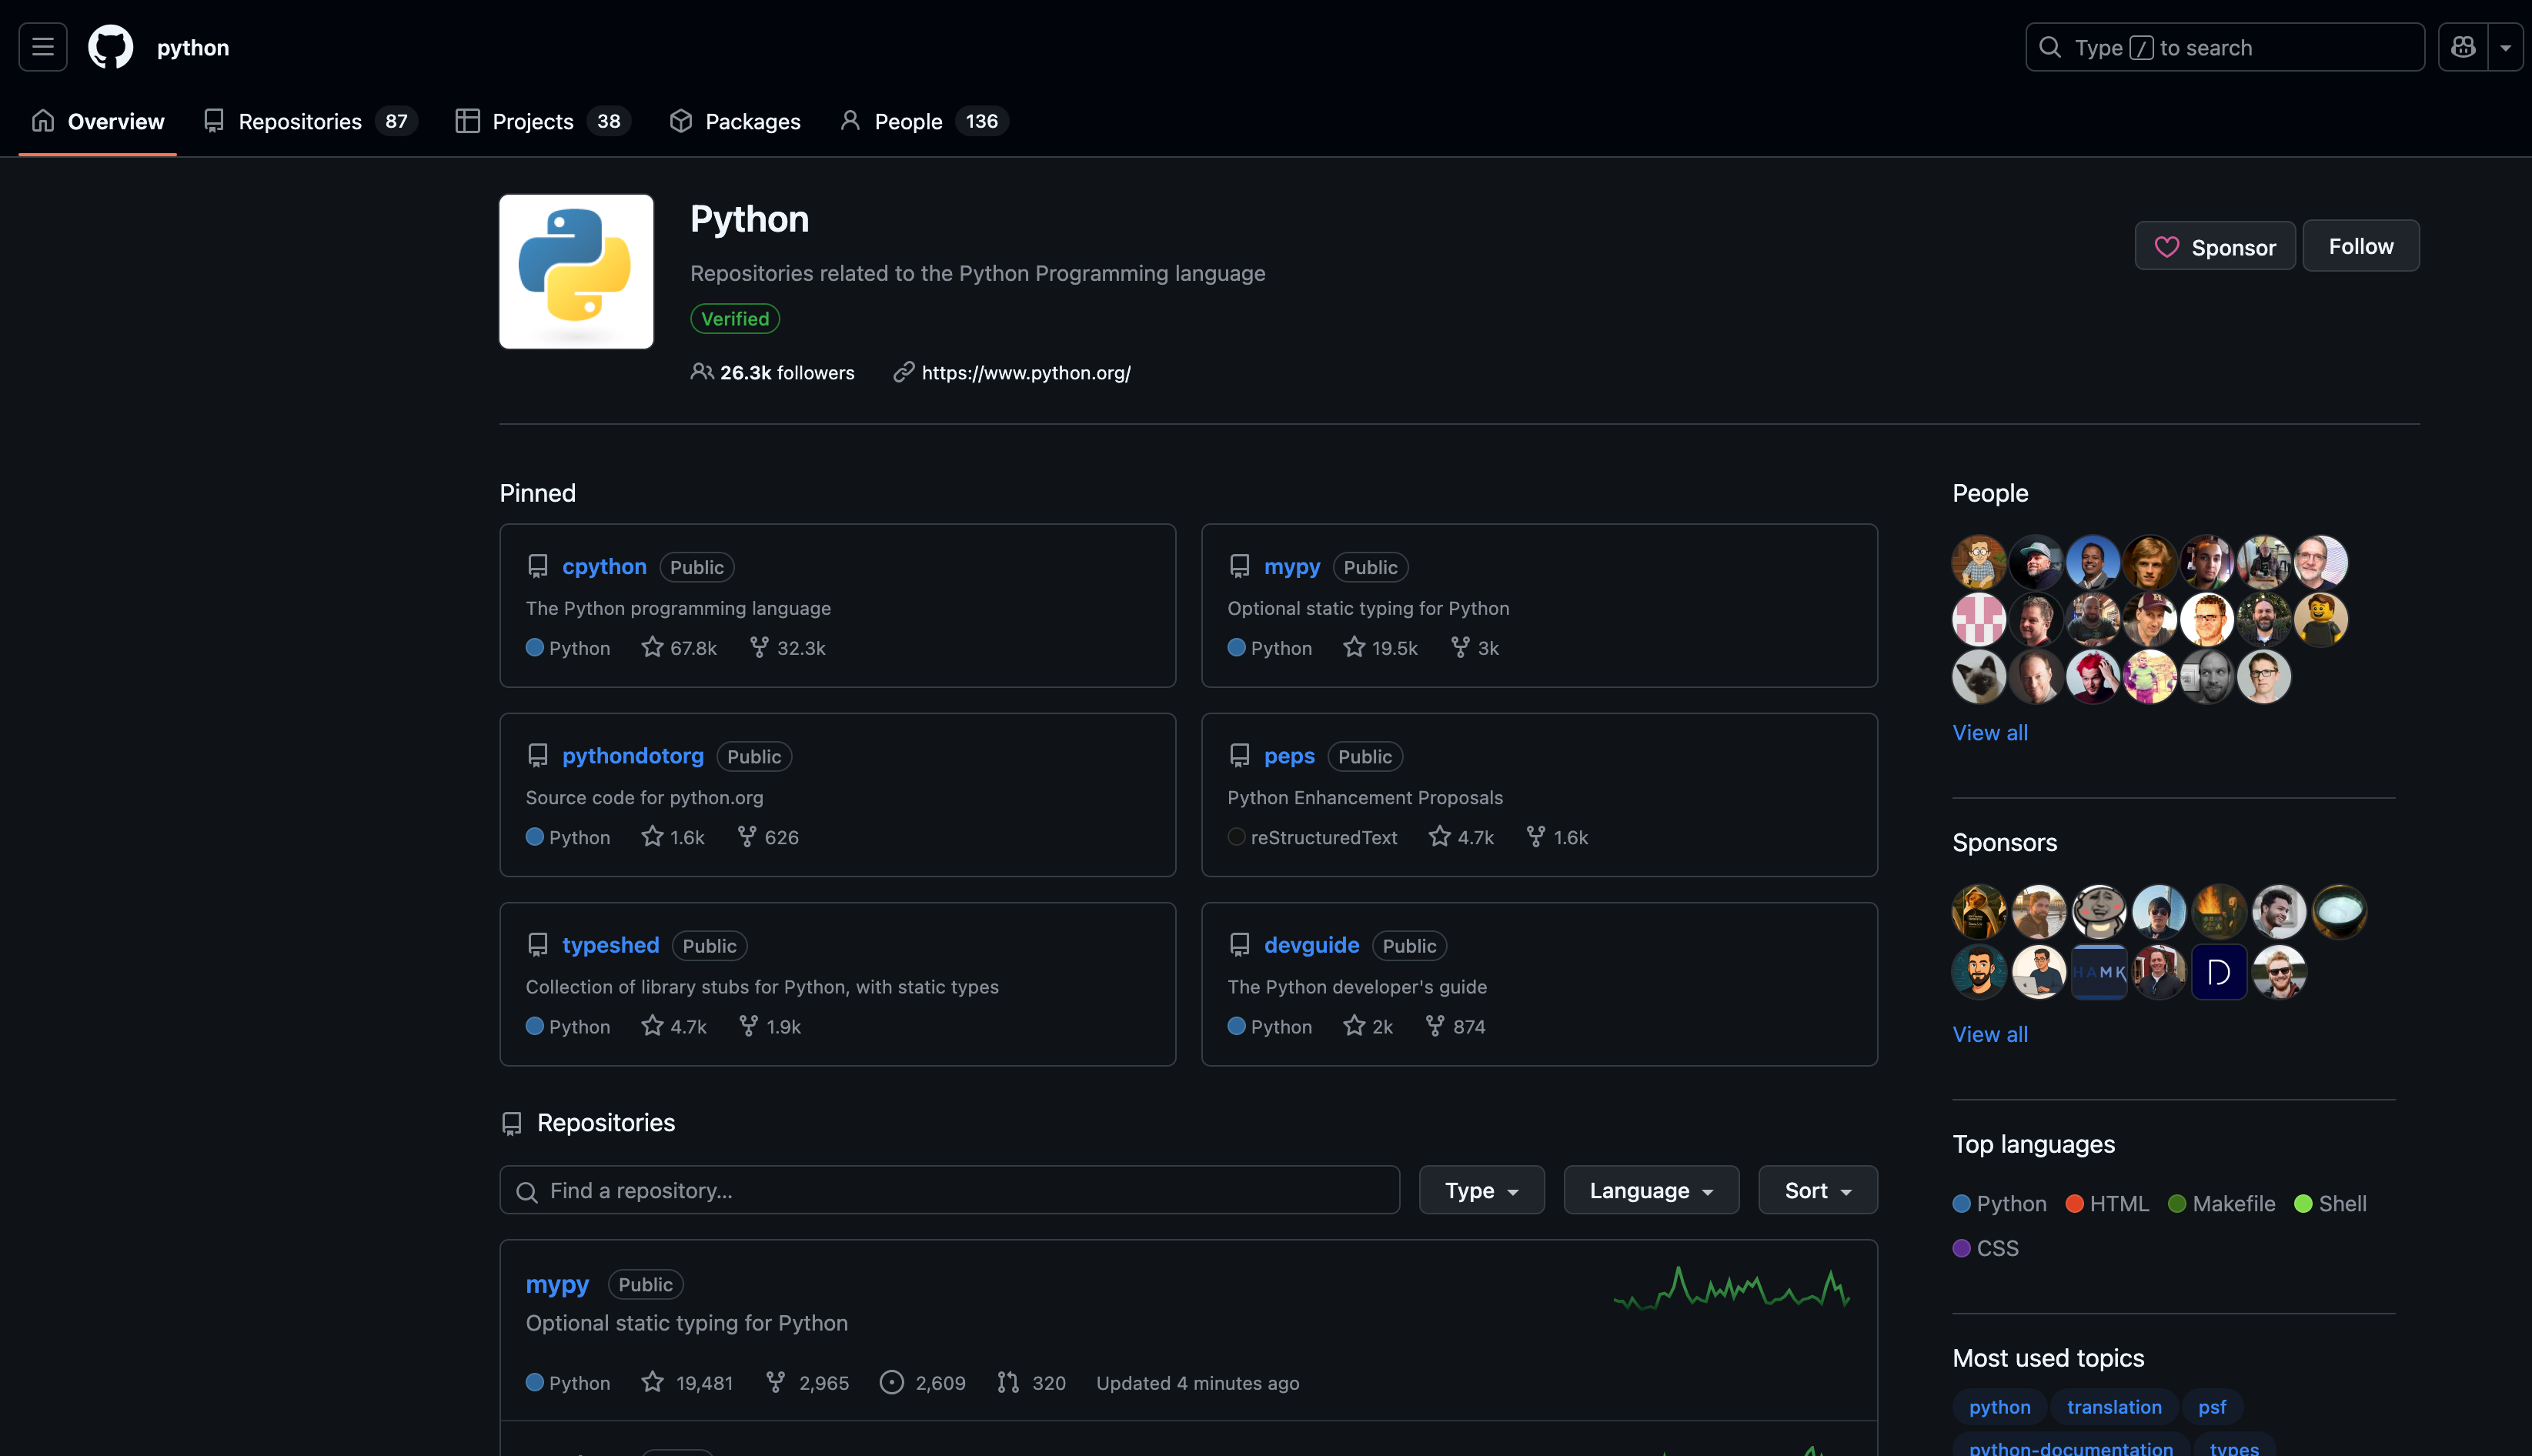Open the 26.3k followers link

point(773,372)
